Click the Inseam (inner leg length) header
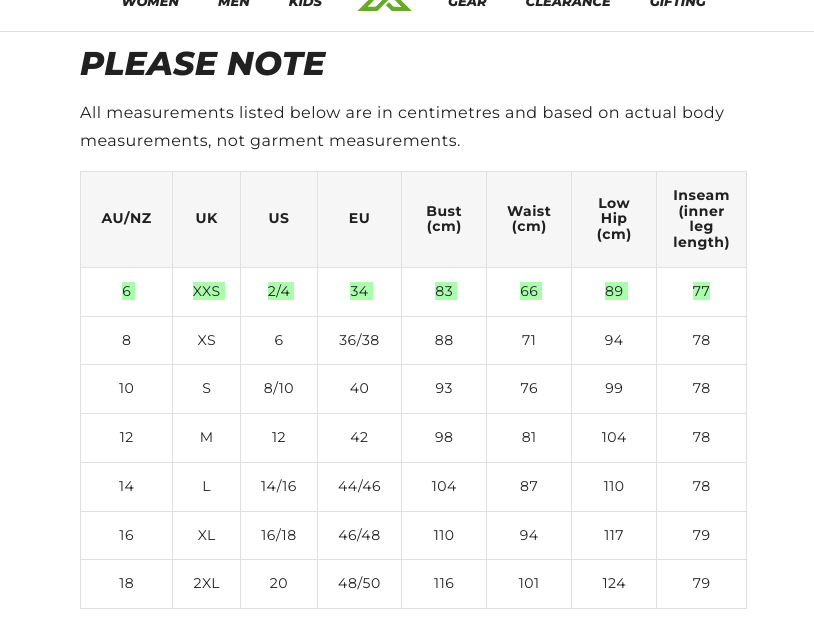 [x=701, y=219]
